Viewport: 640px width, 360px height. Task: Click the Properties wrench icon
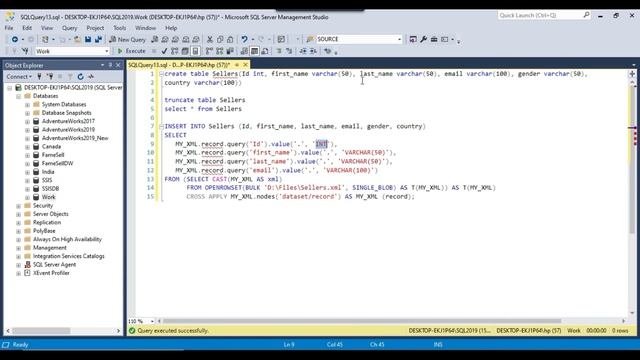pos(423,39)
